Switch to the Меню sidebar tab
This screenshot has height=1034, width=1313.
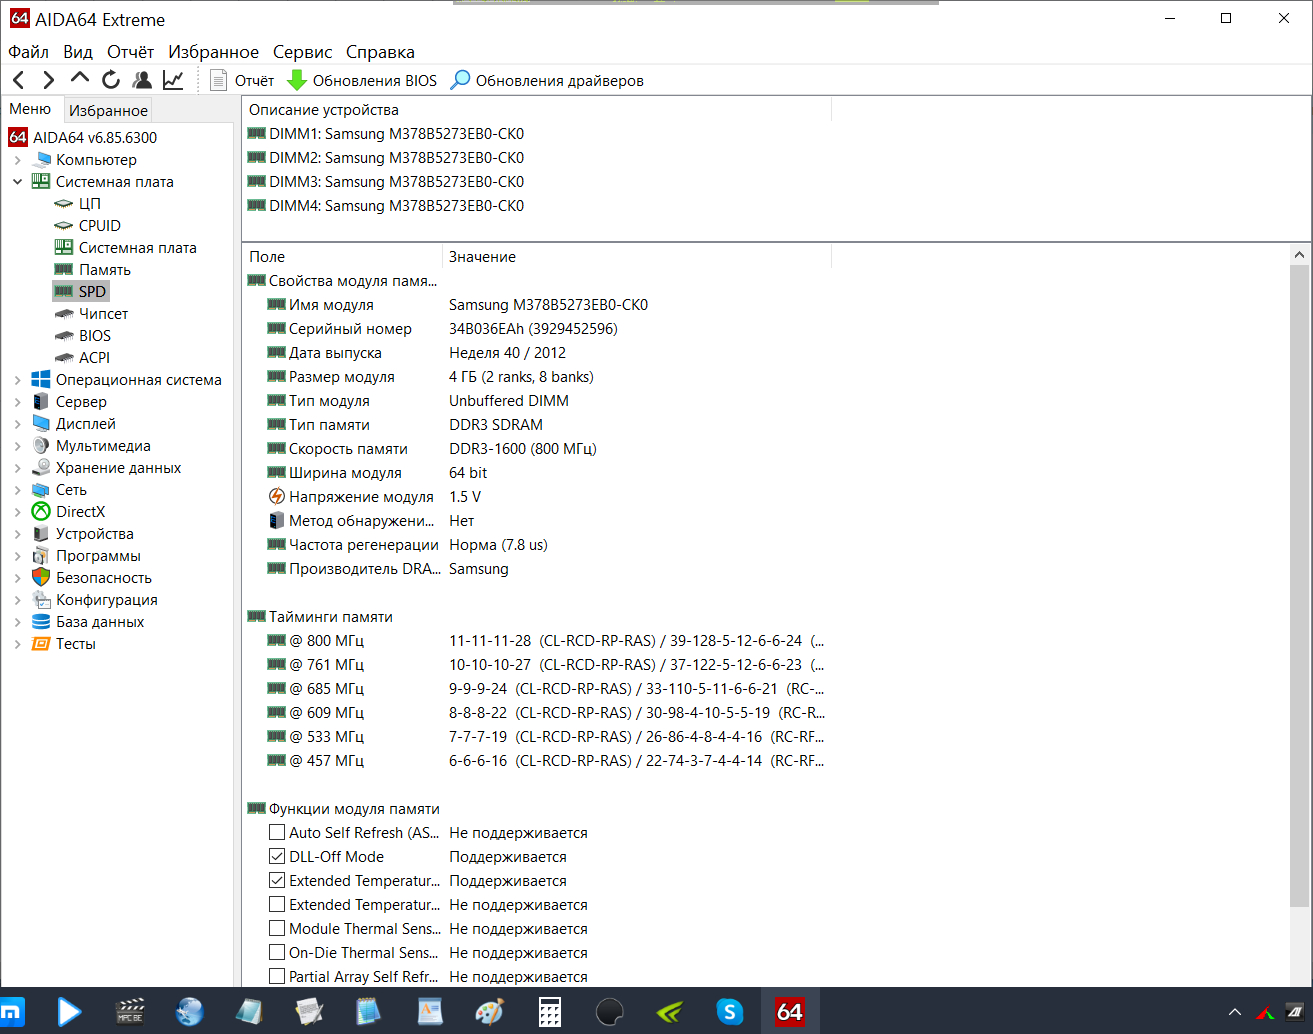coord(31,109)
